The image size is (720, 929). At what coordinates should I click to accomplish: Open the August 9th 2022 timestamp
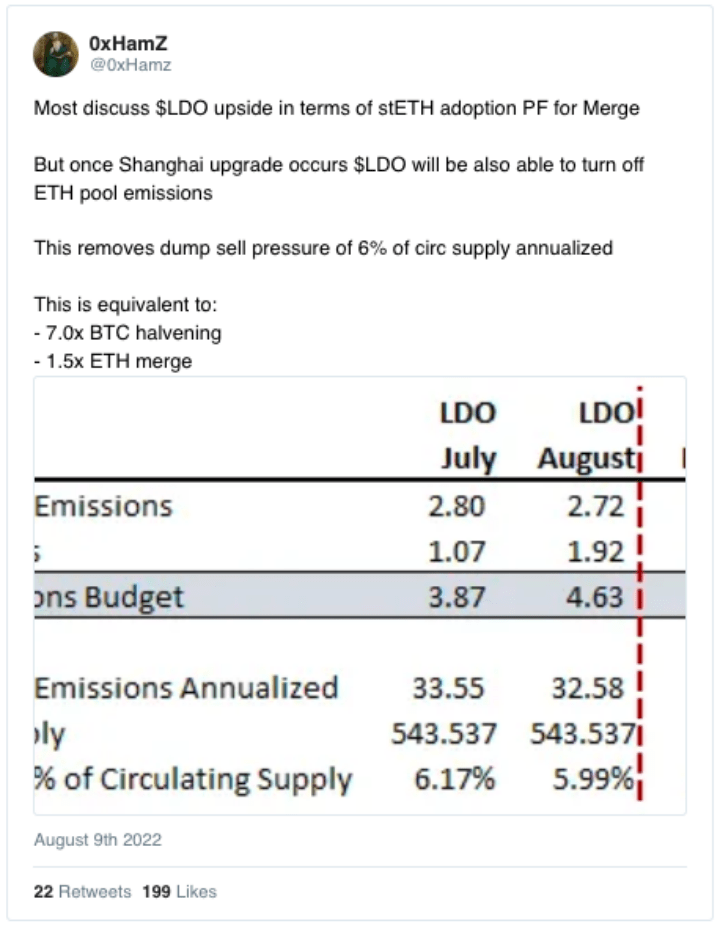[x=98, y=840]
